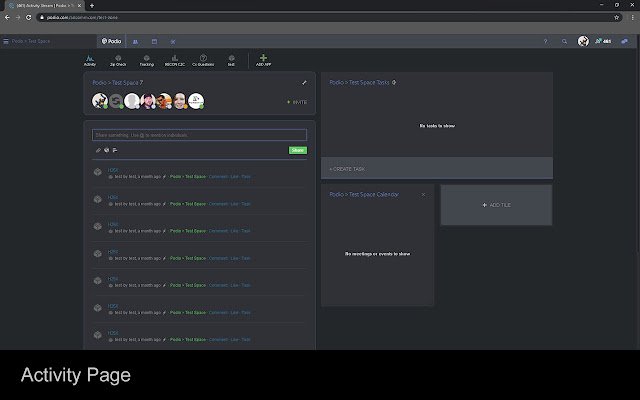640x400 pixels.
Task: Open the RECON C2C app
Action: [x=175, y=60]
